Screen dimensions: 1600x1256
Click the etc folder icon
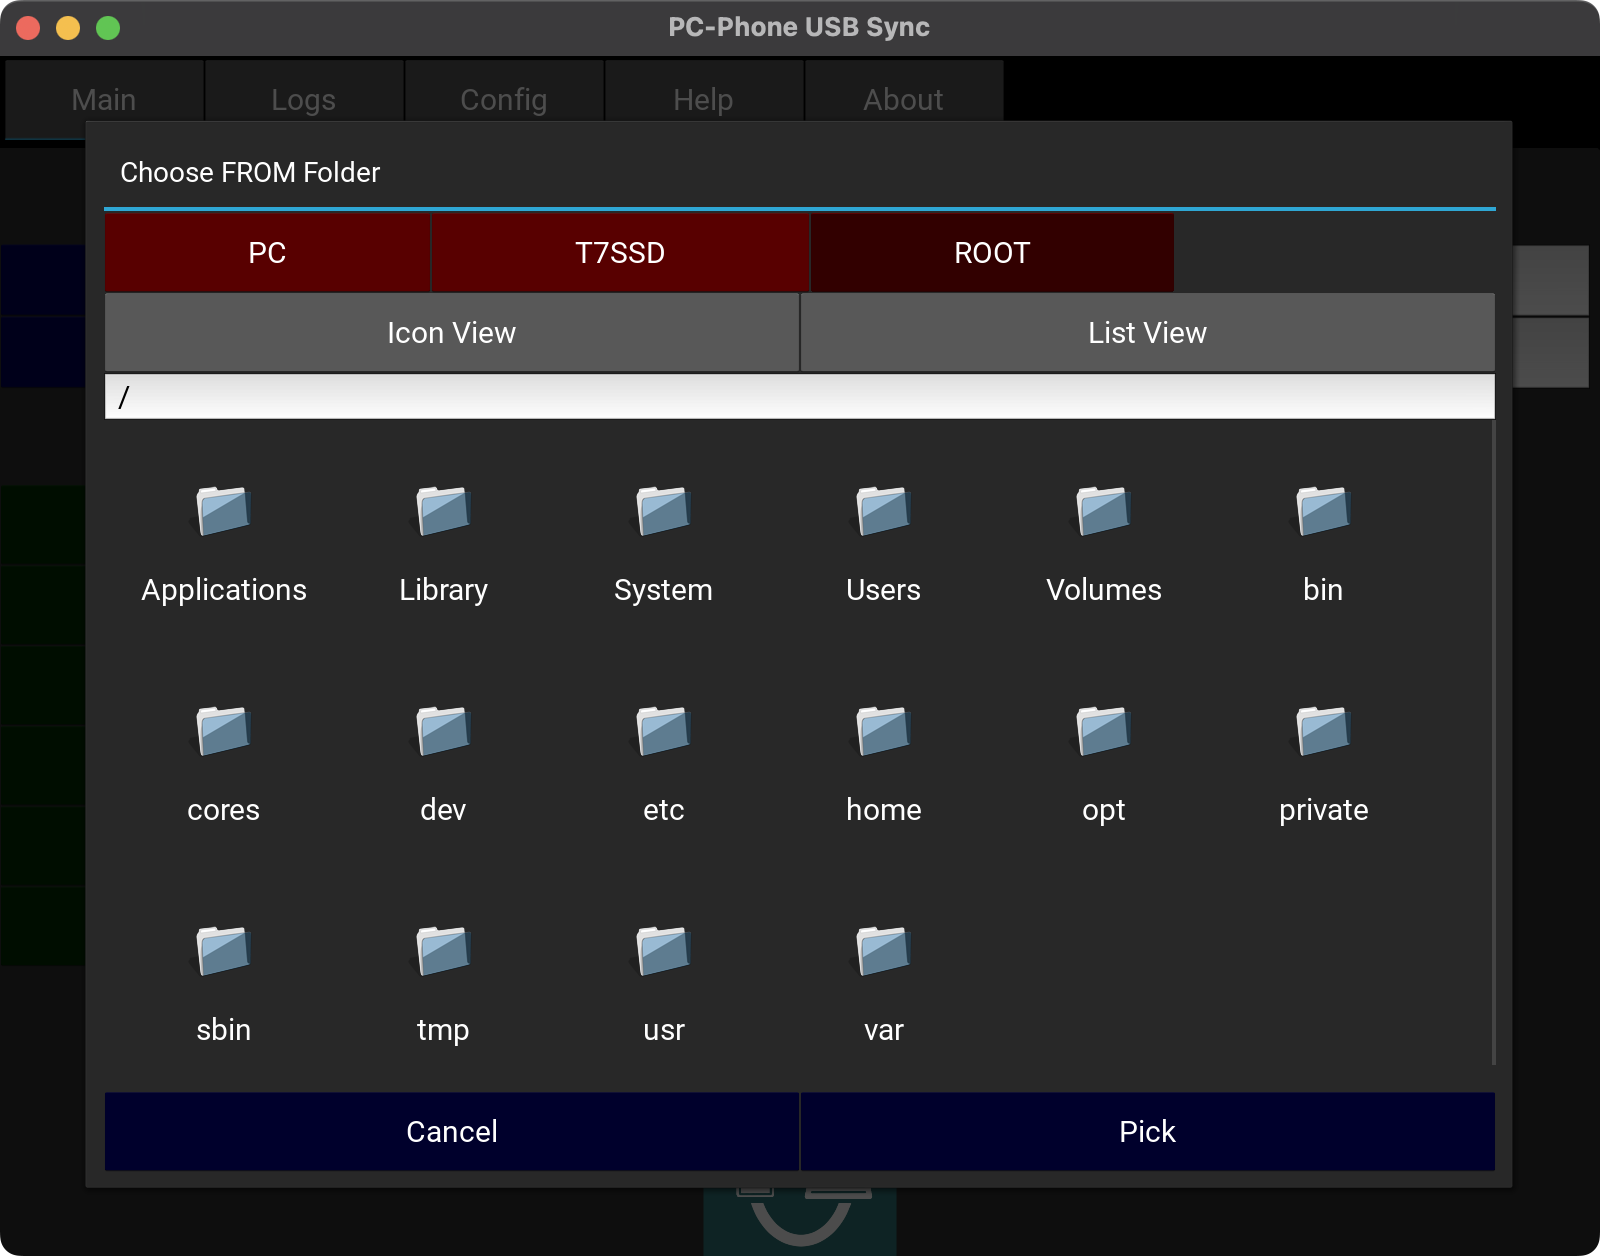tap(663, 732)
